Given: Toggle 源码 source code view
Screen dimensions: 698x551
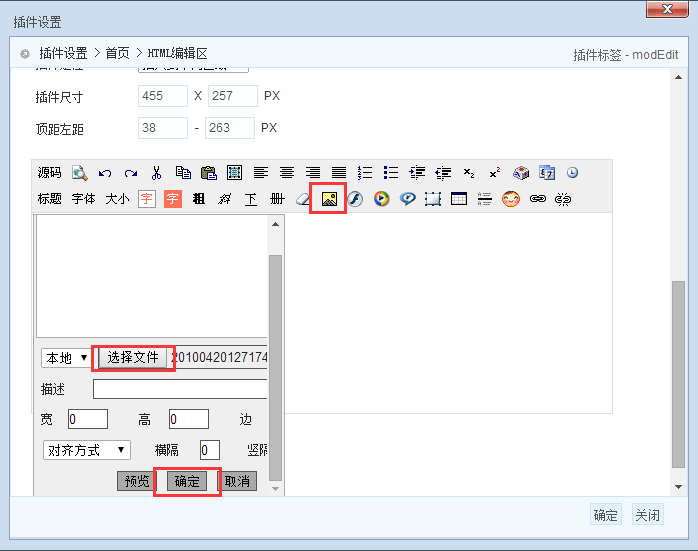Looking at the screenshot, I should [50, 172].
